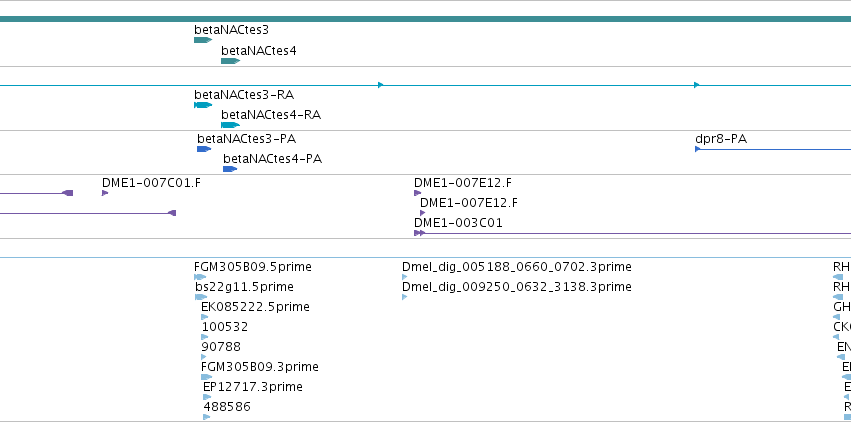Click the EK085222.5prime label

pos(255,307)
